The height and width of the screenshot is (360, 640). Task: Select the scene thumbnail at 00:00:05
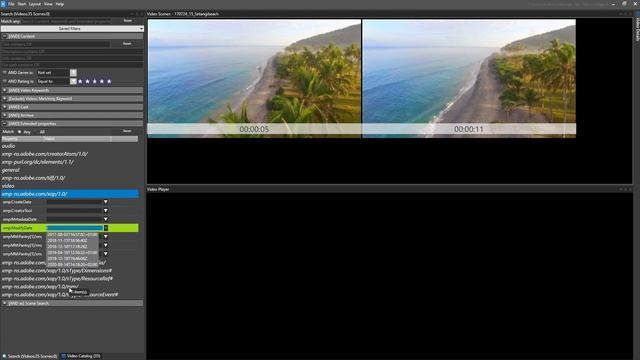254,78
